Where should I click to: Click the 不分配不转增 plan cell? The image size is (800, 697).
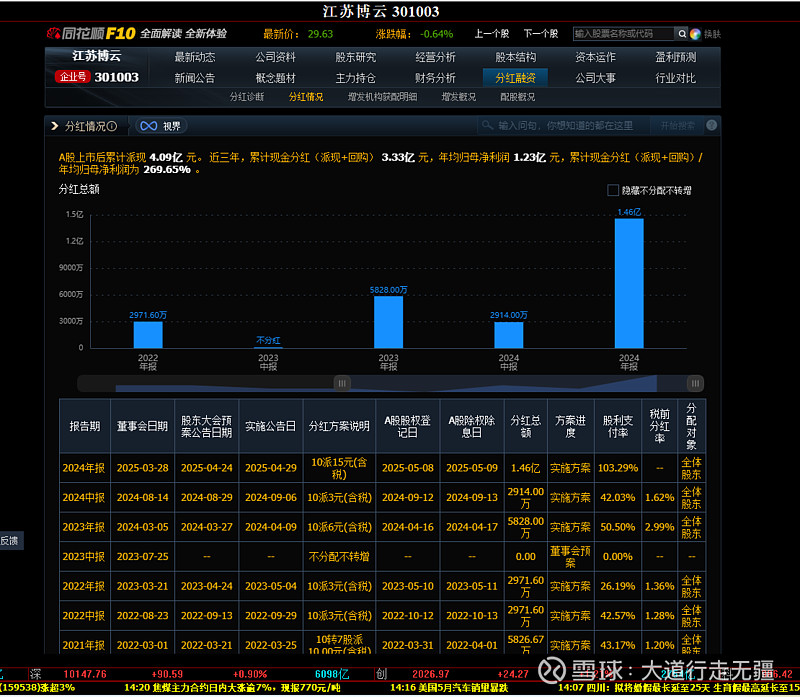(339, 557)
